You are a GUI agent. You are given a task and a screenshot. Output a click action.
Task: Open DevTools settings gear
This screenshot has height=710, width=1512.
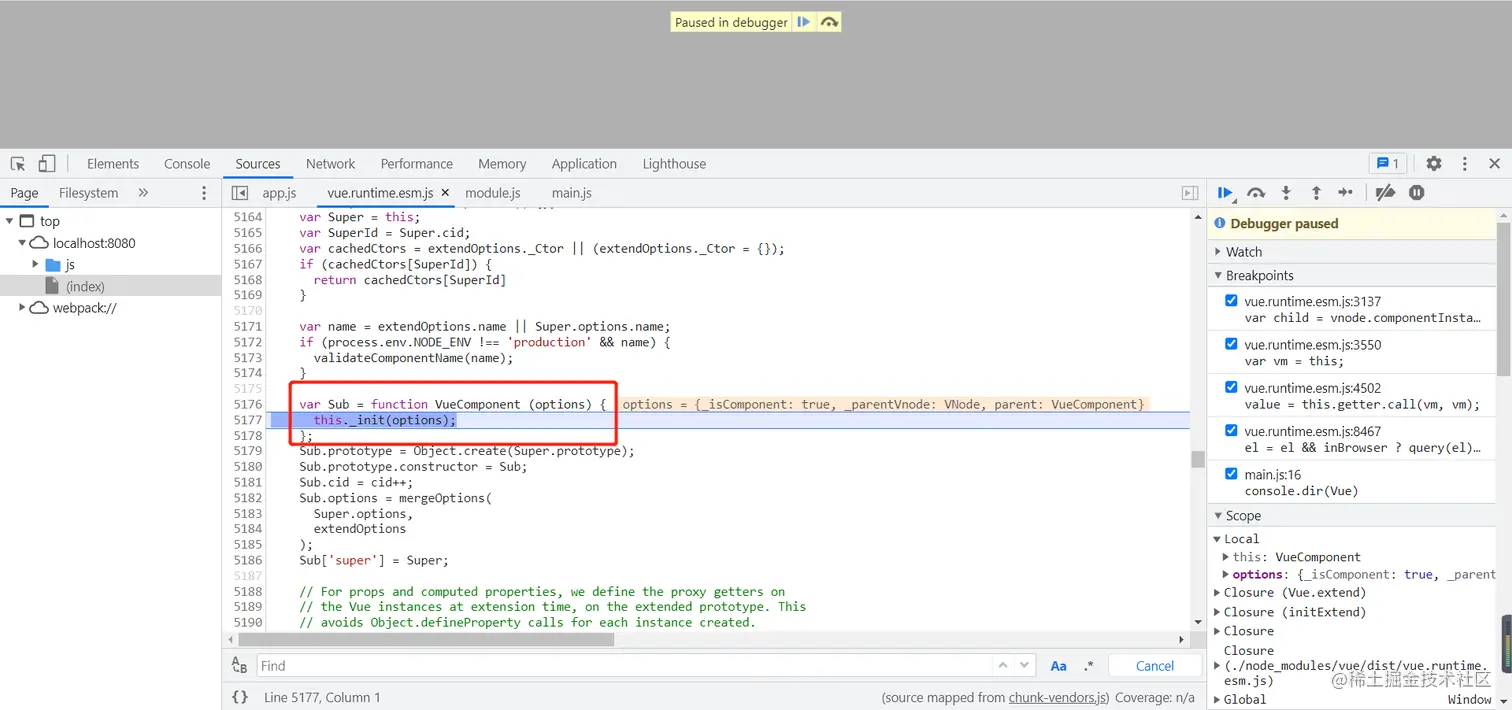click(x=1434, y=164)
